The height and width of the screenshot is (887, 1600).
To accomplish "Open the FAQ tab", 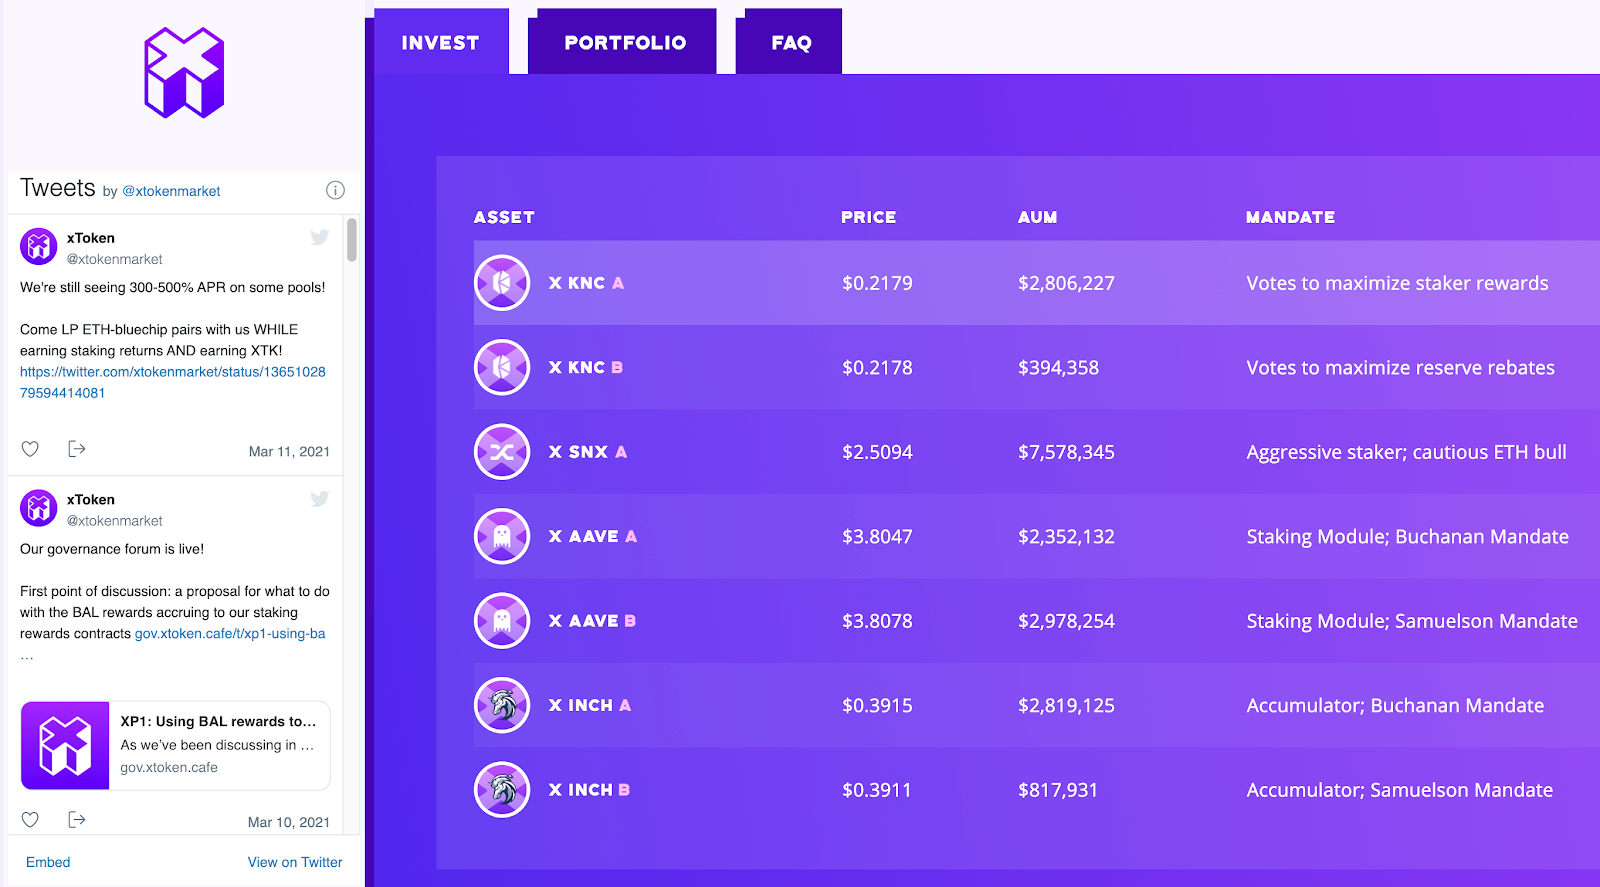I will coord(791,43).
